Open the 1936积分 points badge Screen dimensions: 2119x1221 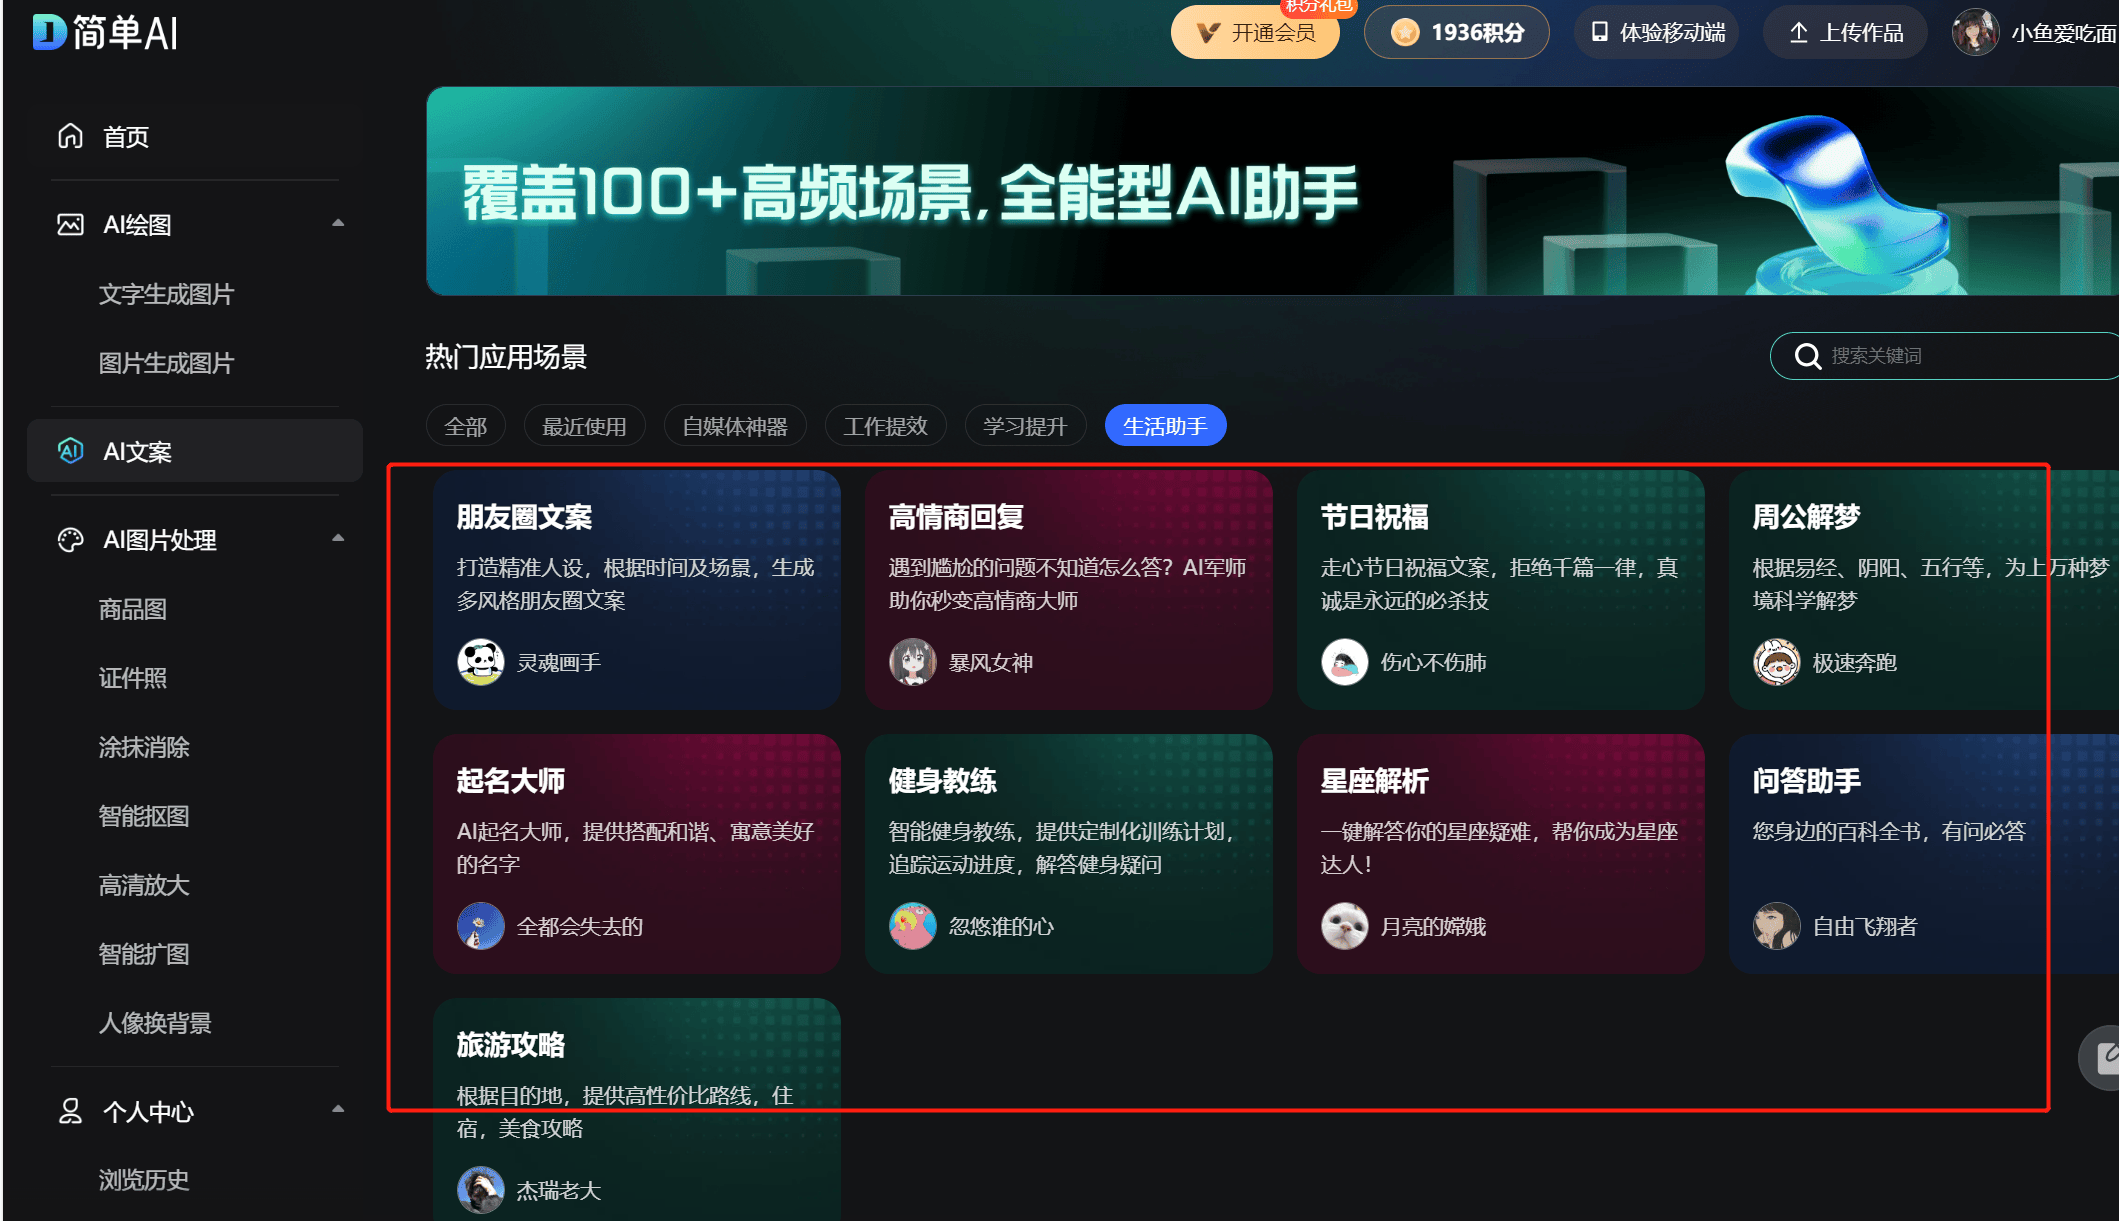[x=1457, y=33]
